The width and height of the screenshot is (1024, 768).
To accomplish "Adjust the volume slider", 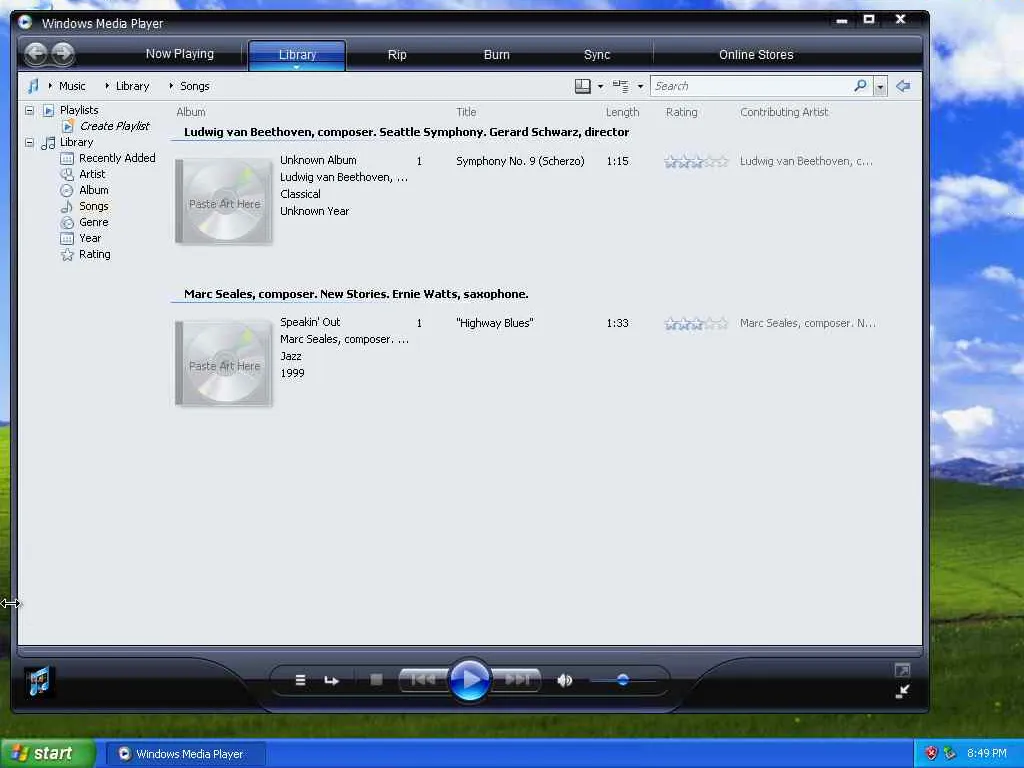I will [623, 680].
